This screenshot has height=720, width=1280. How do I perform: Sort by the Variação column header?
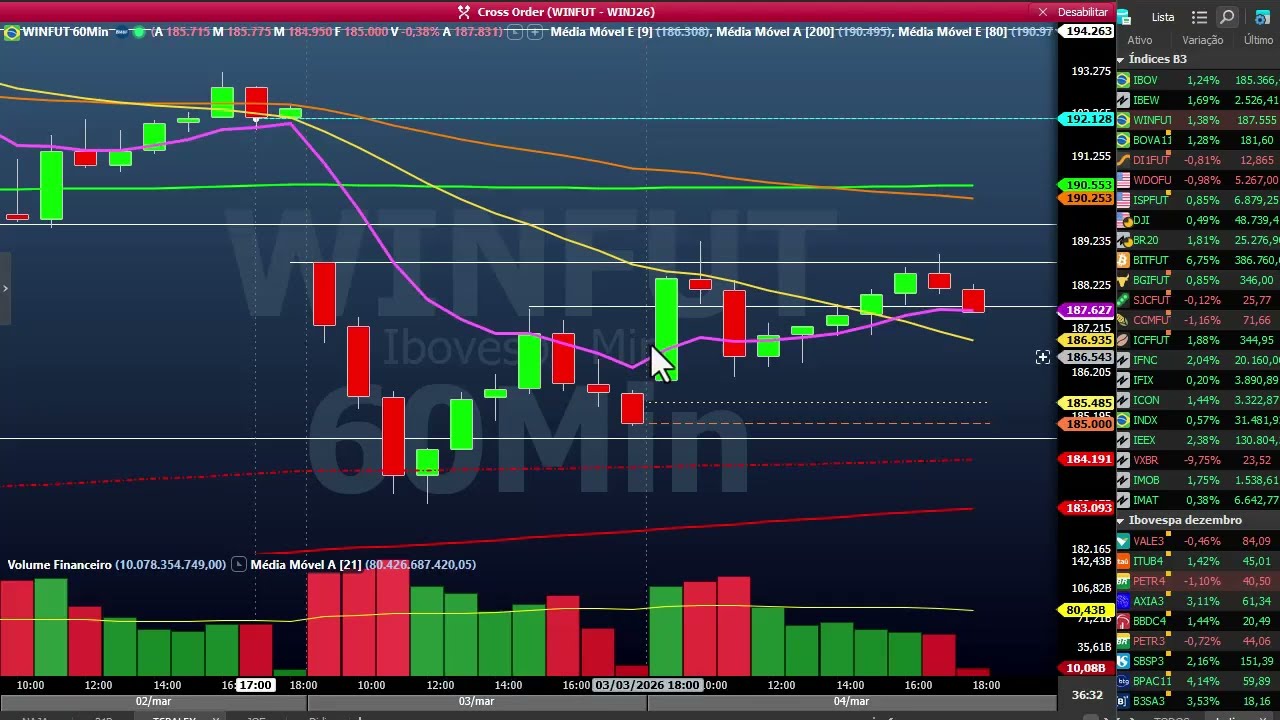1203,40
